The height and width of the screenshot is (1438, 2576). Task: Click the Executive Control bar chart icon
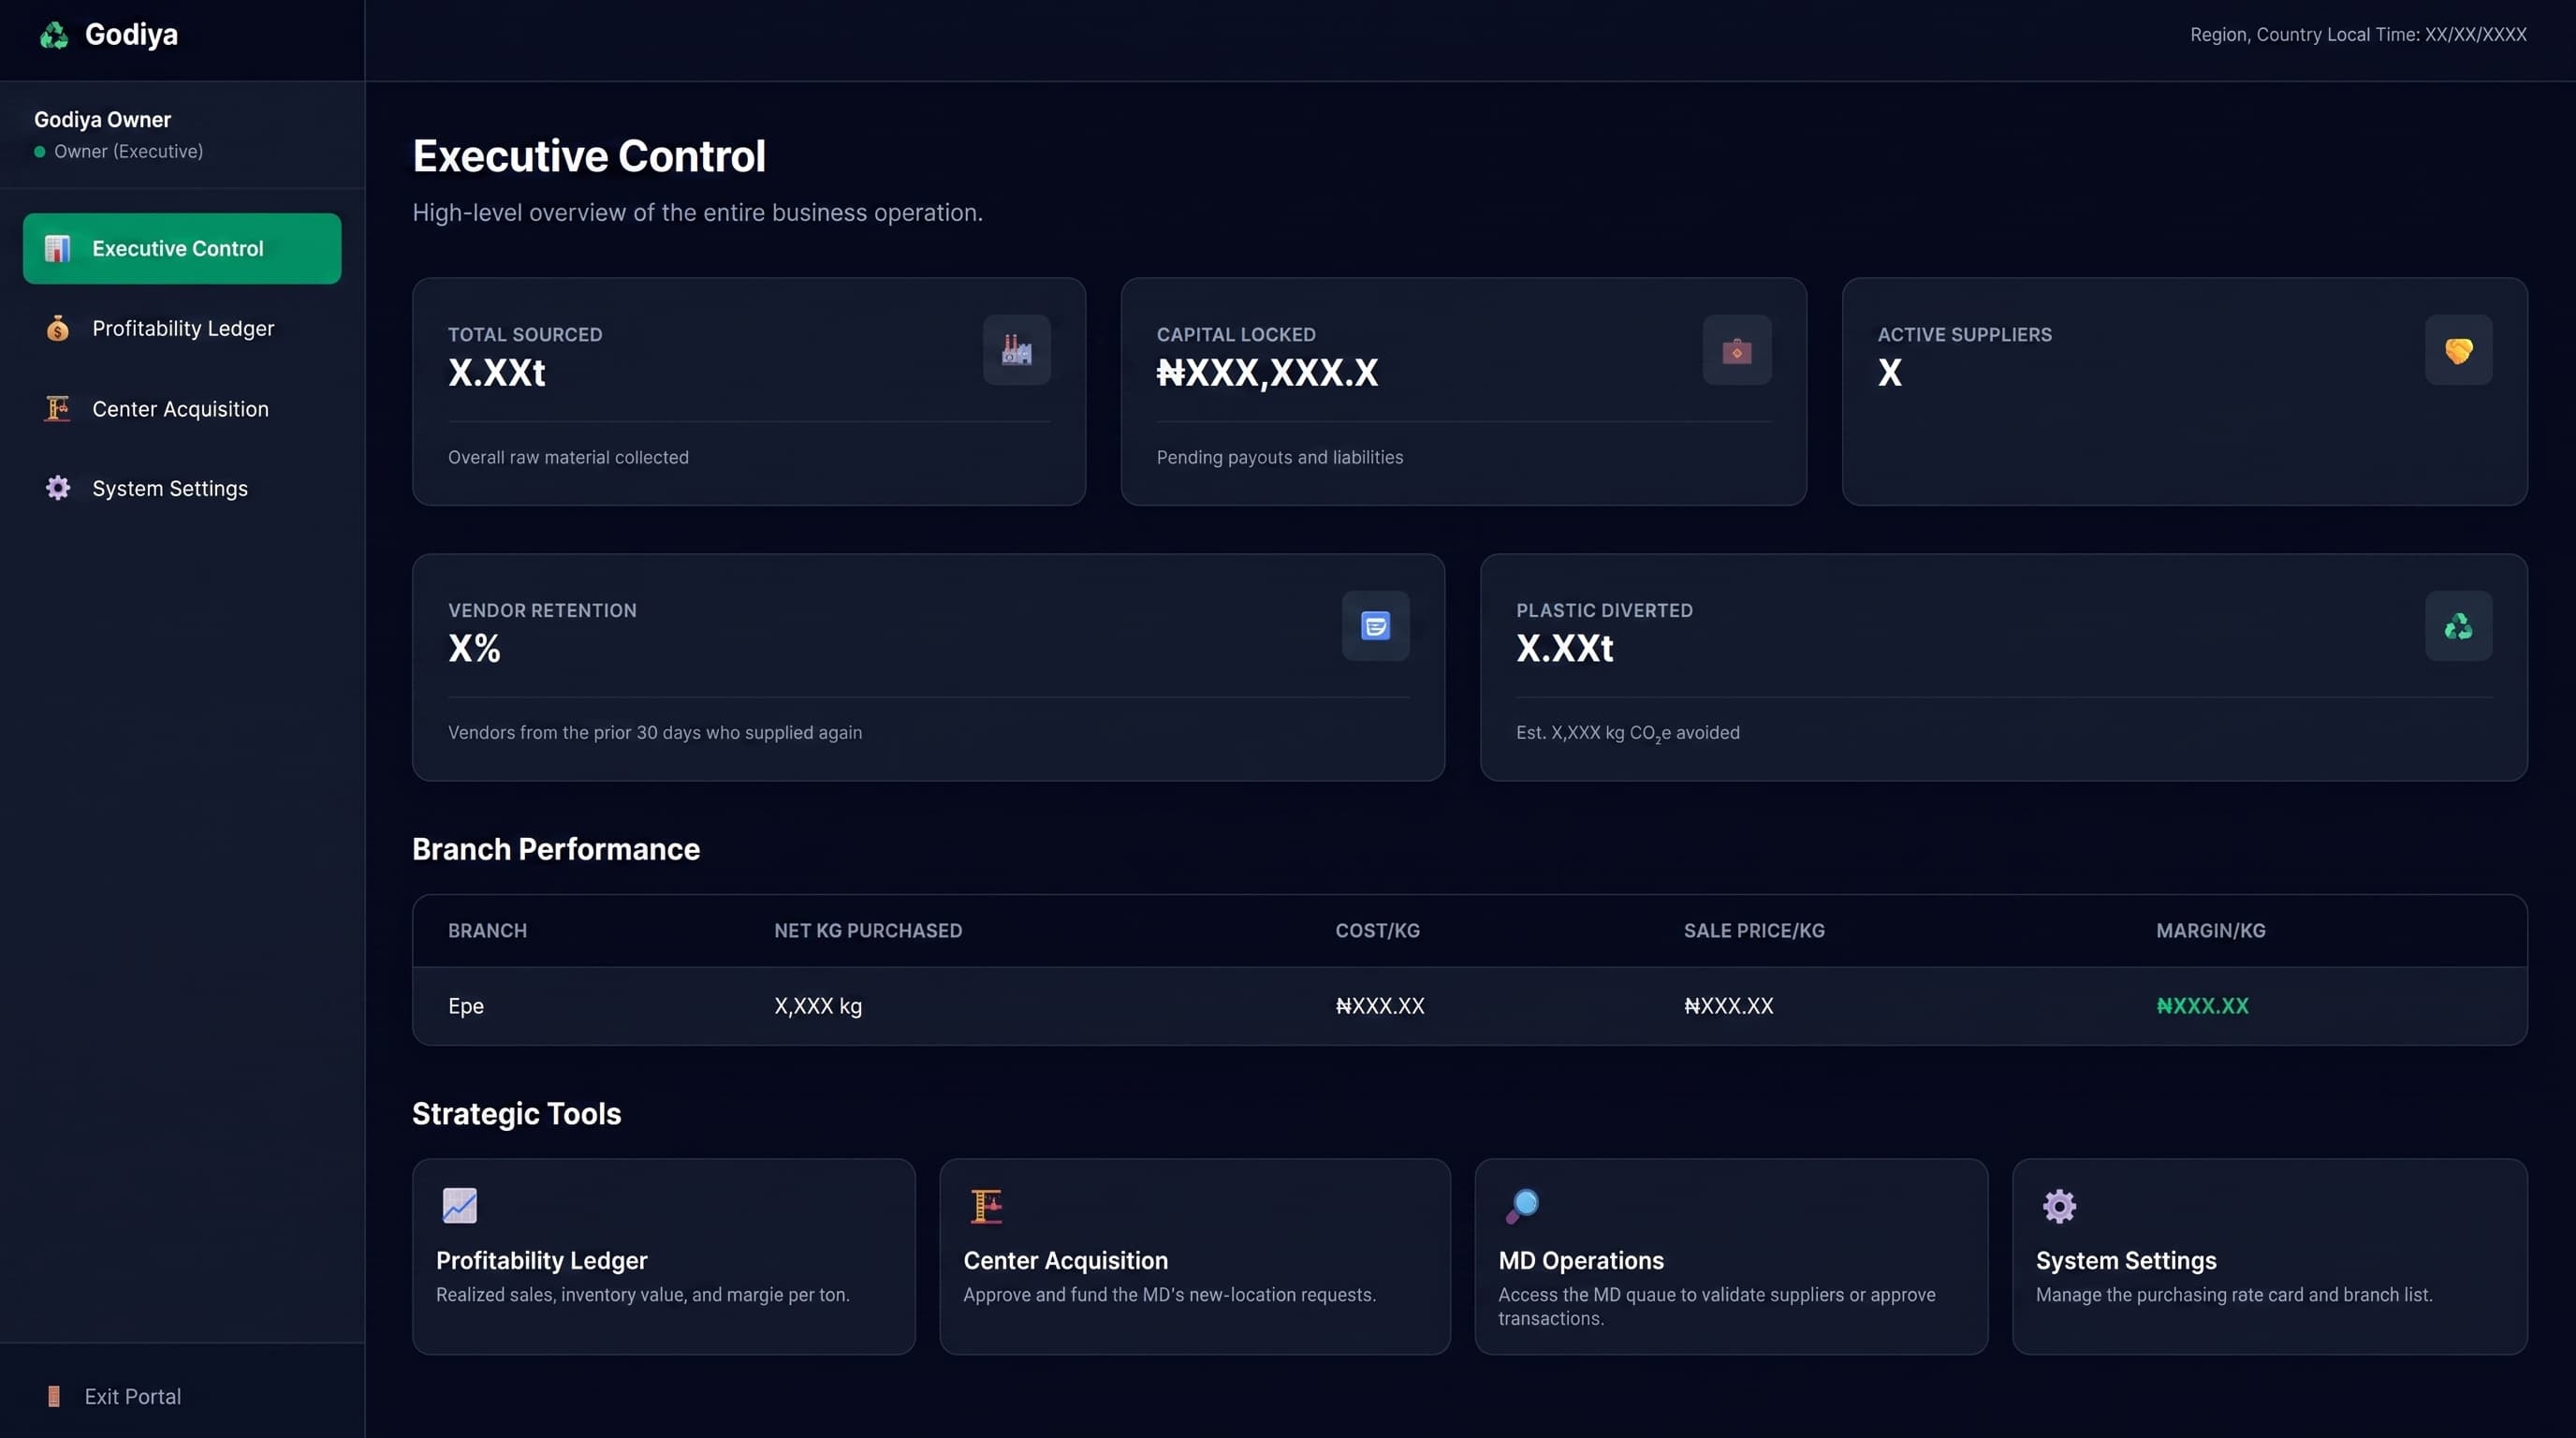pos(57,248)
